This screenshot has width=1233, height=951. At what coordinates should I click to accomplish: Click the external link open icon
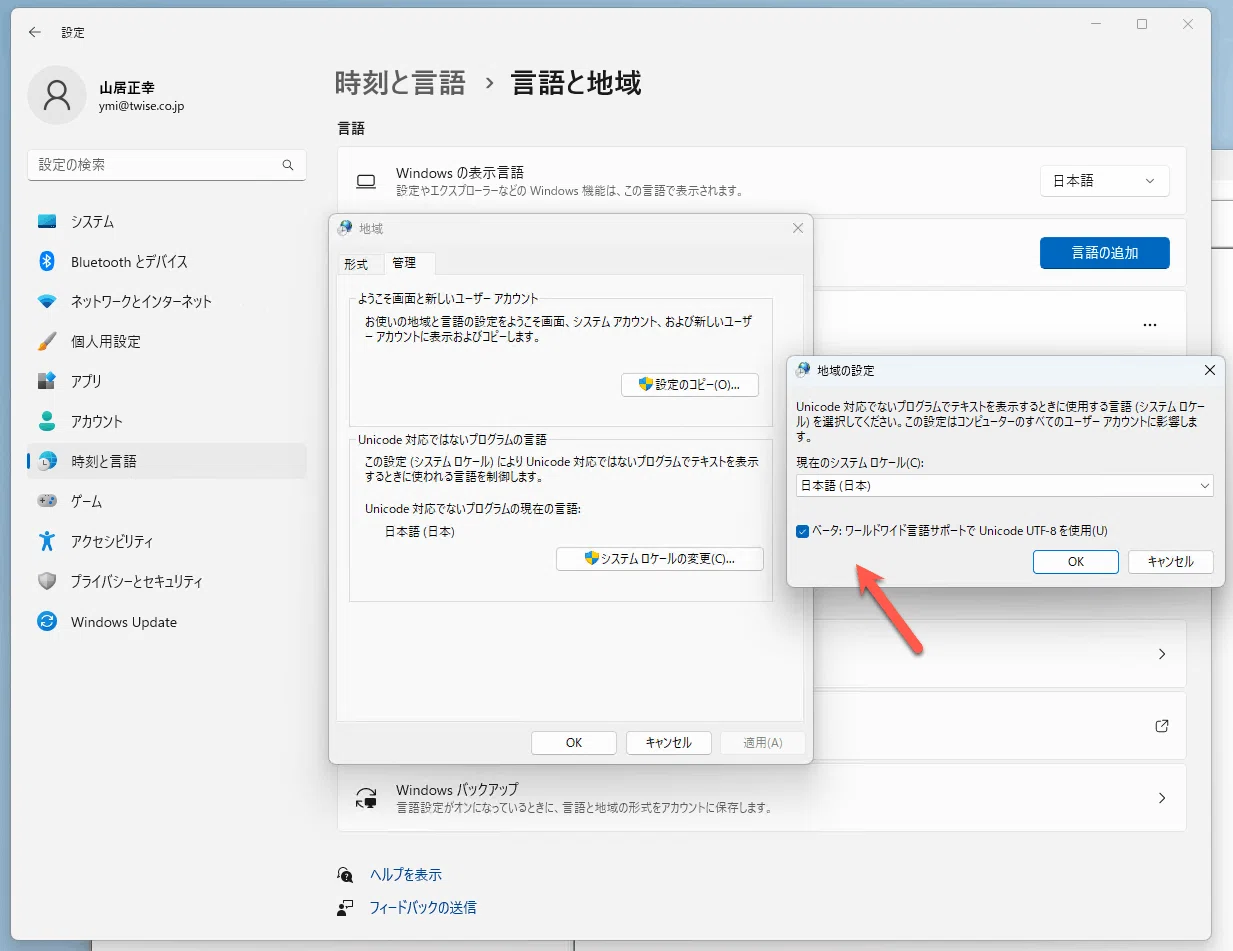click(x=1162, y=726)
